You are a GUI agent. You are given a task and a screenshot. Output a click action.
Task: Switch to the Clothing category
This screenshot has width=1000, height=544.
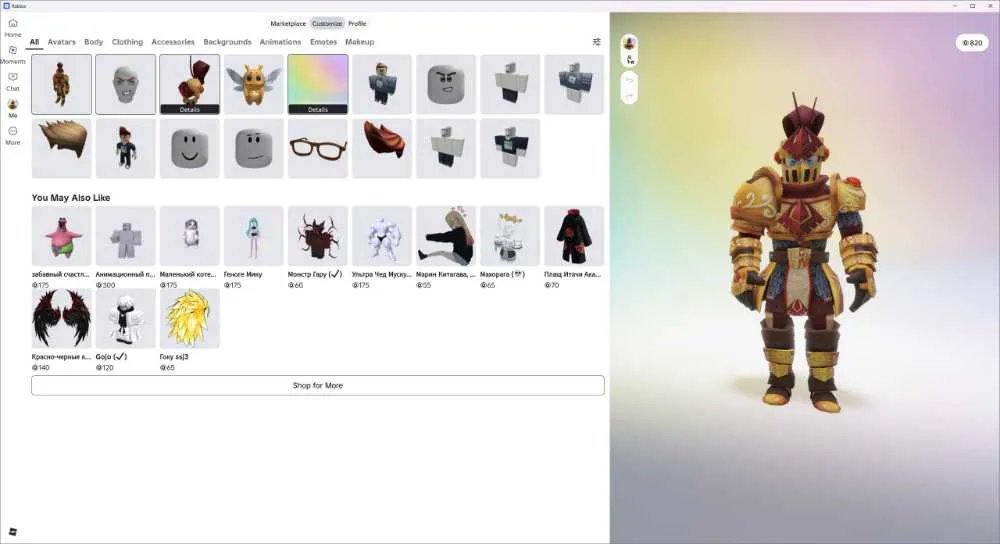127,41
